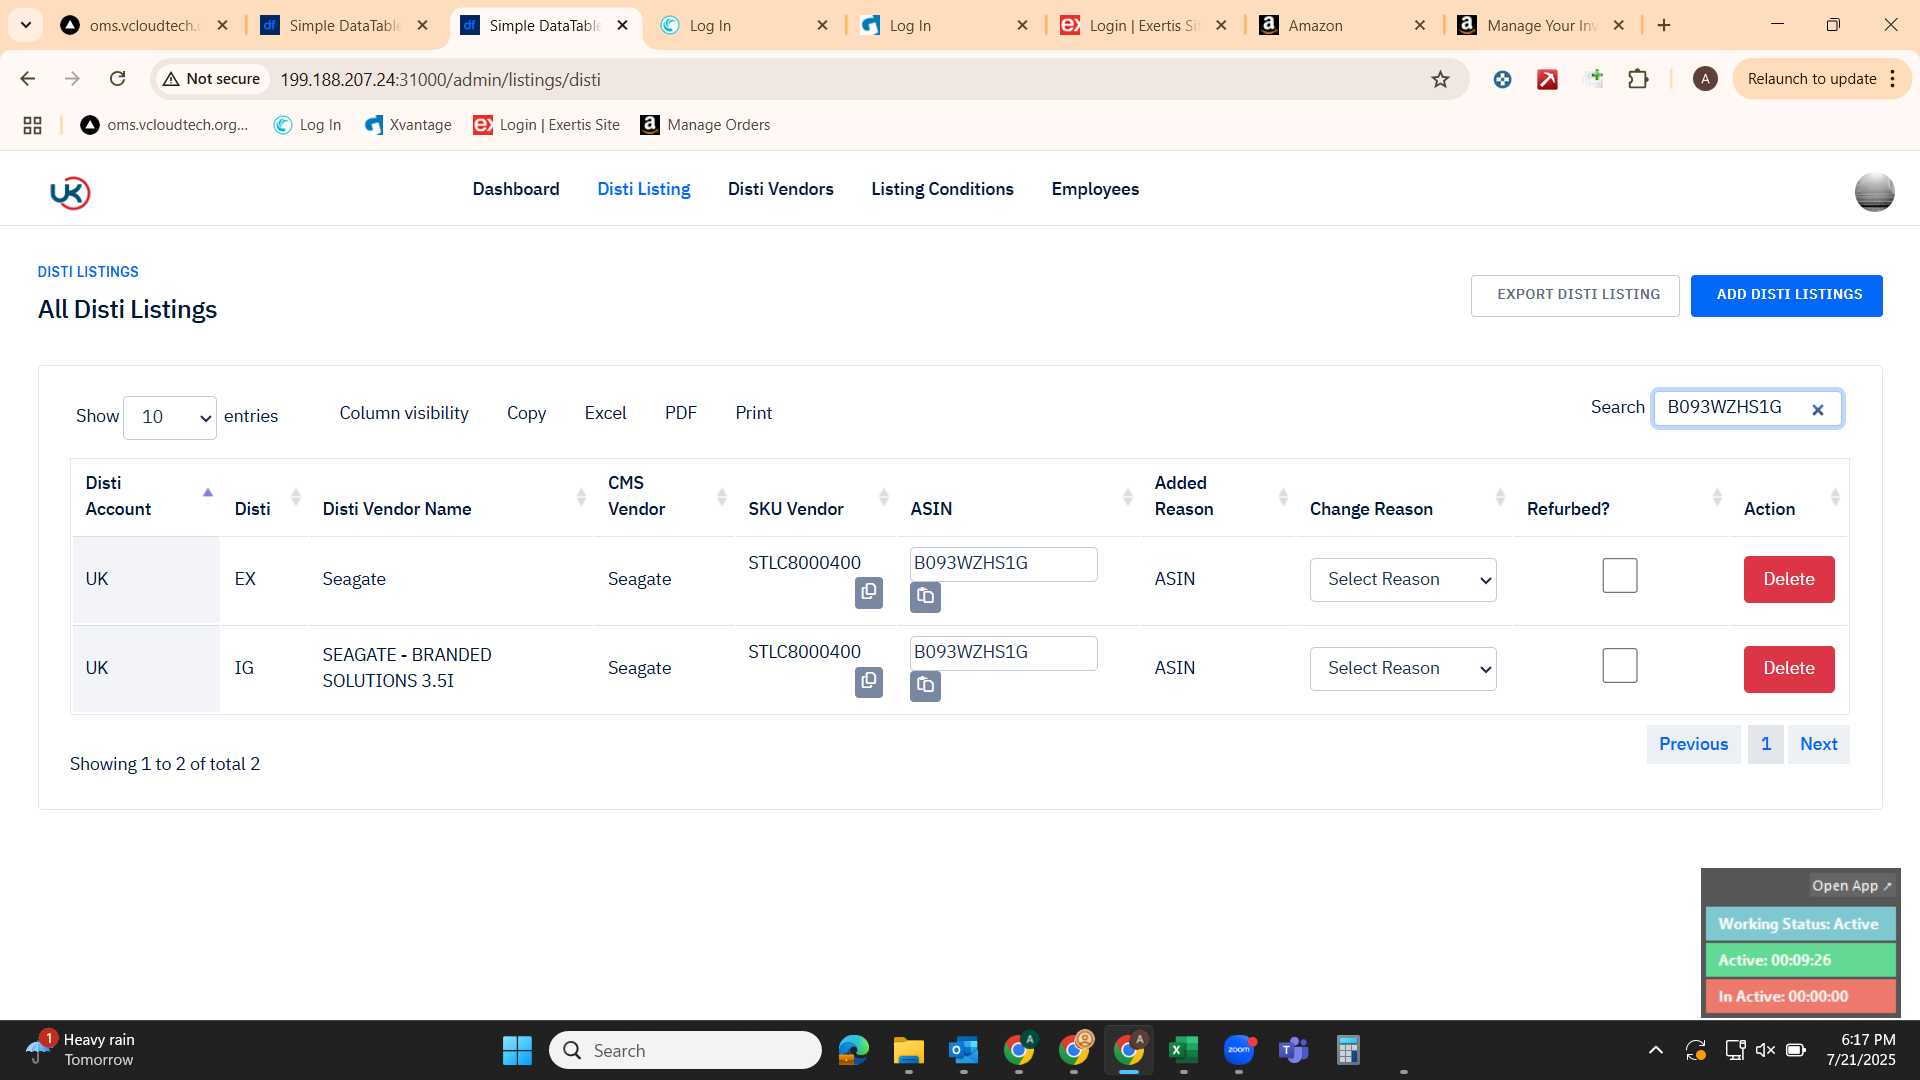
Task: Open a new browser tab
Action: [1664, 25]
